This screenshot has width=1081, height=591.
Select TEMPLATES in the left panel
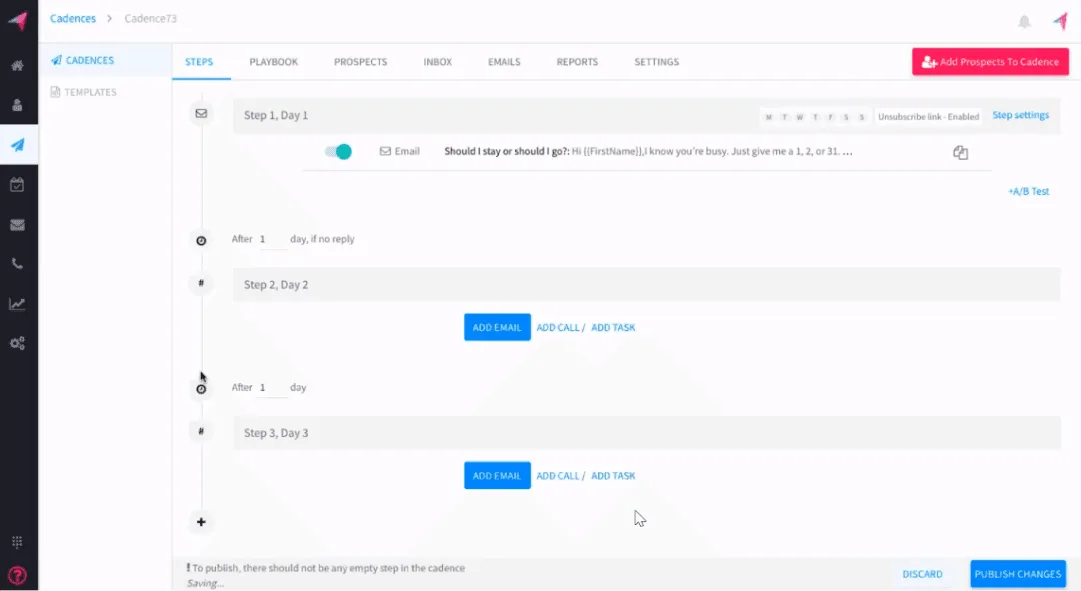90,91
